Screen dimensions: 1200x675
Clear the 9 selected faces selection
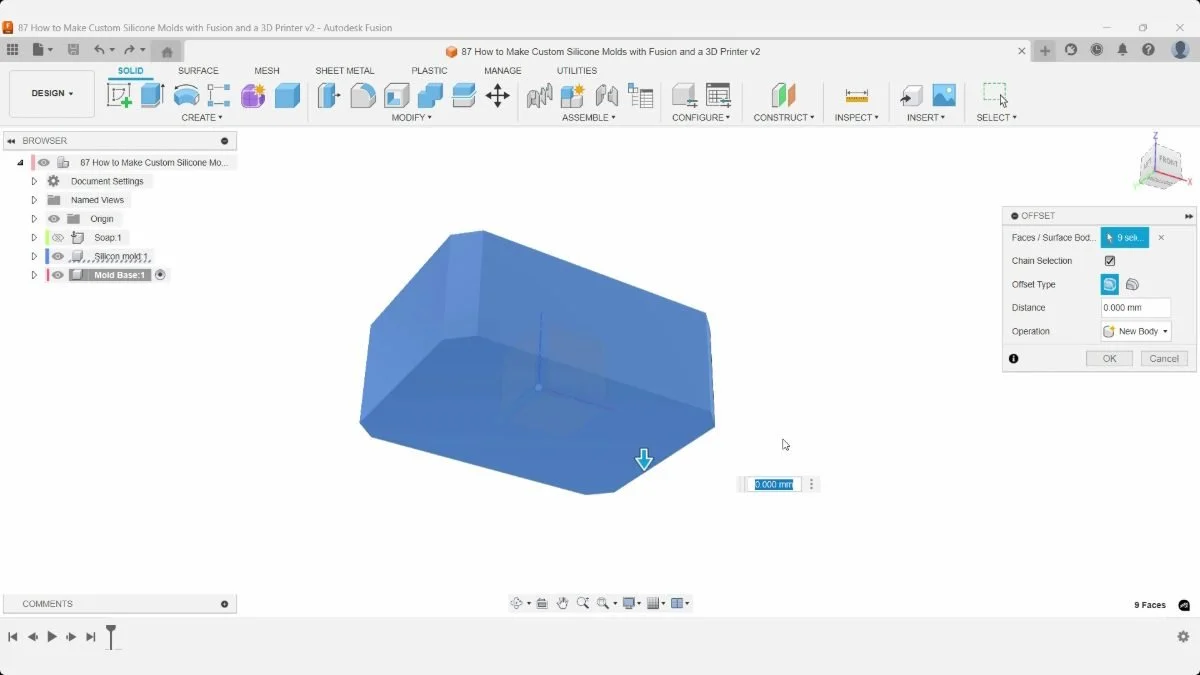(x=1161, y=238)
